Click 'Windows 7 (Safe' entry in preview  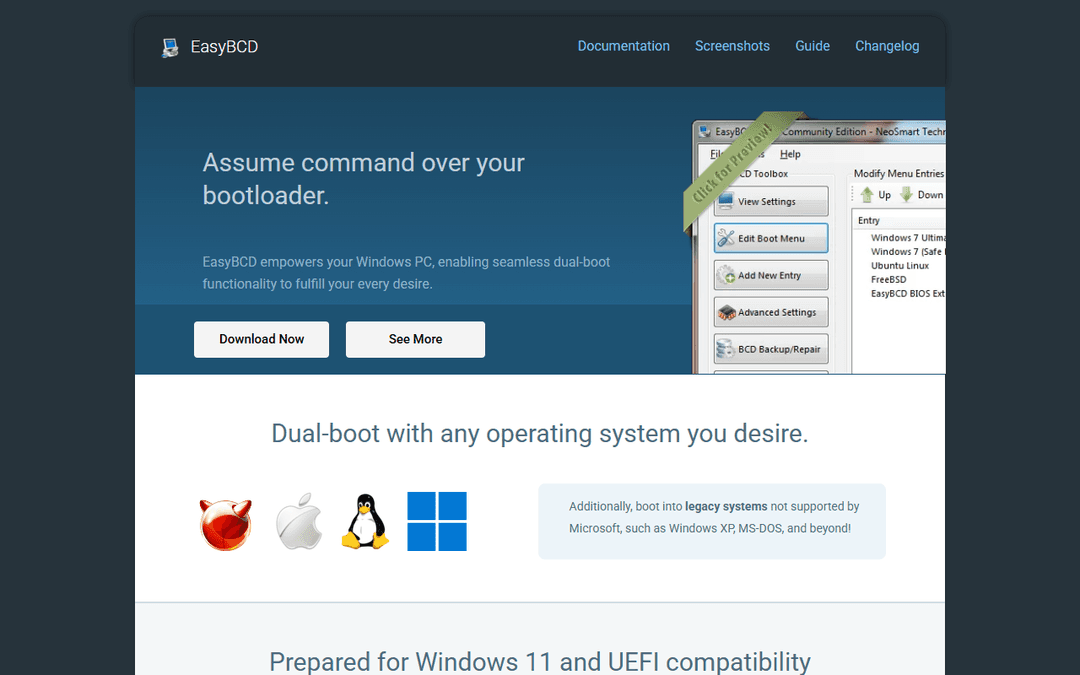[908, 252]
